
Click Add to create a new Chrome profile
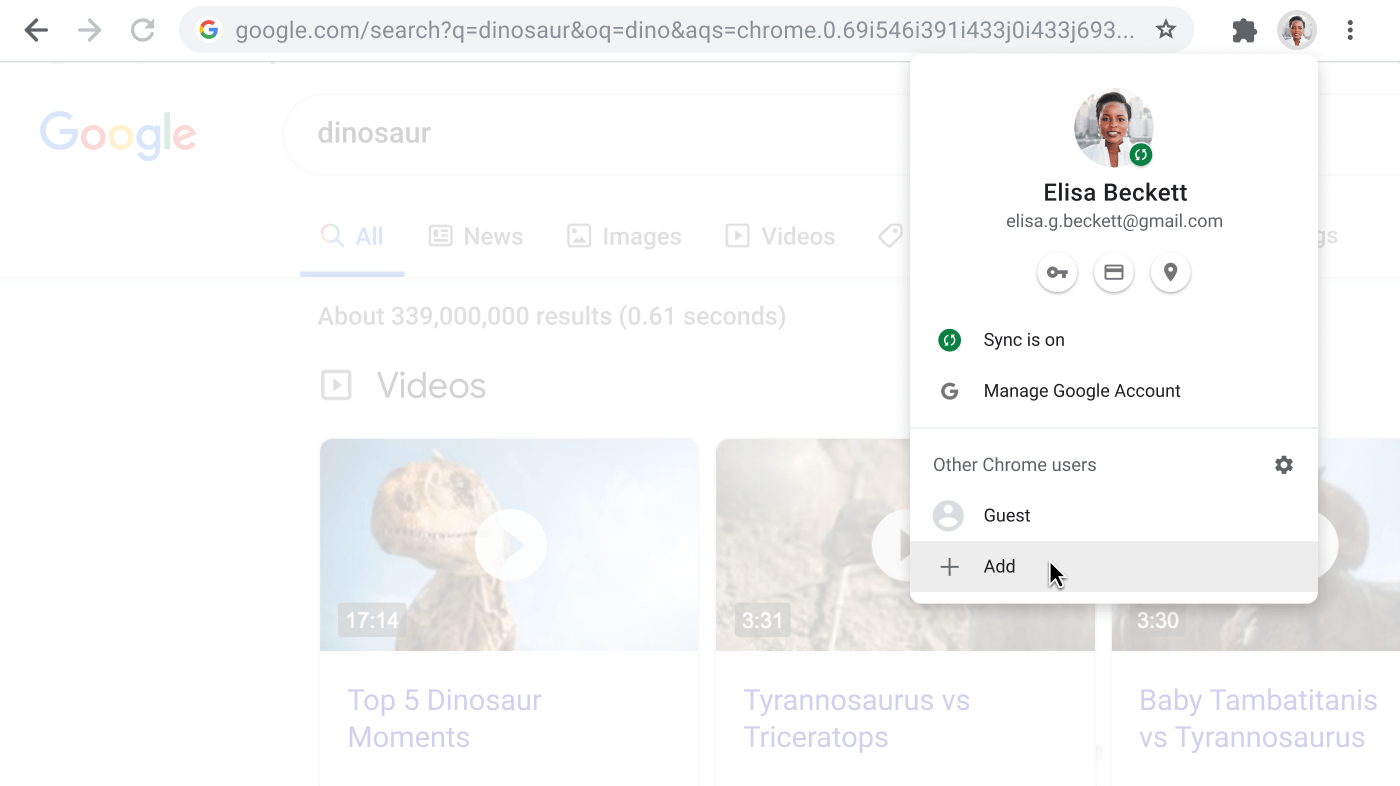(999, 566)
